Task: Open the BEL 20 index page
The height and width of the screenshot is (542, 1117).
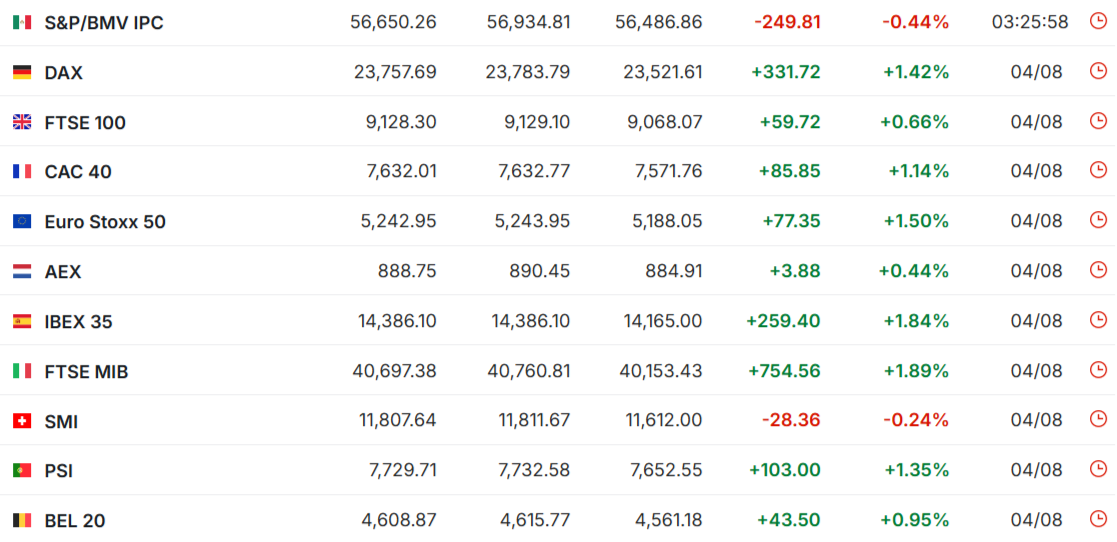Action: [x=75, y=521]
